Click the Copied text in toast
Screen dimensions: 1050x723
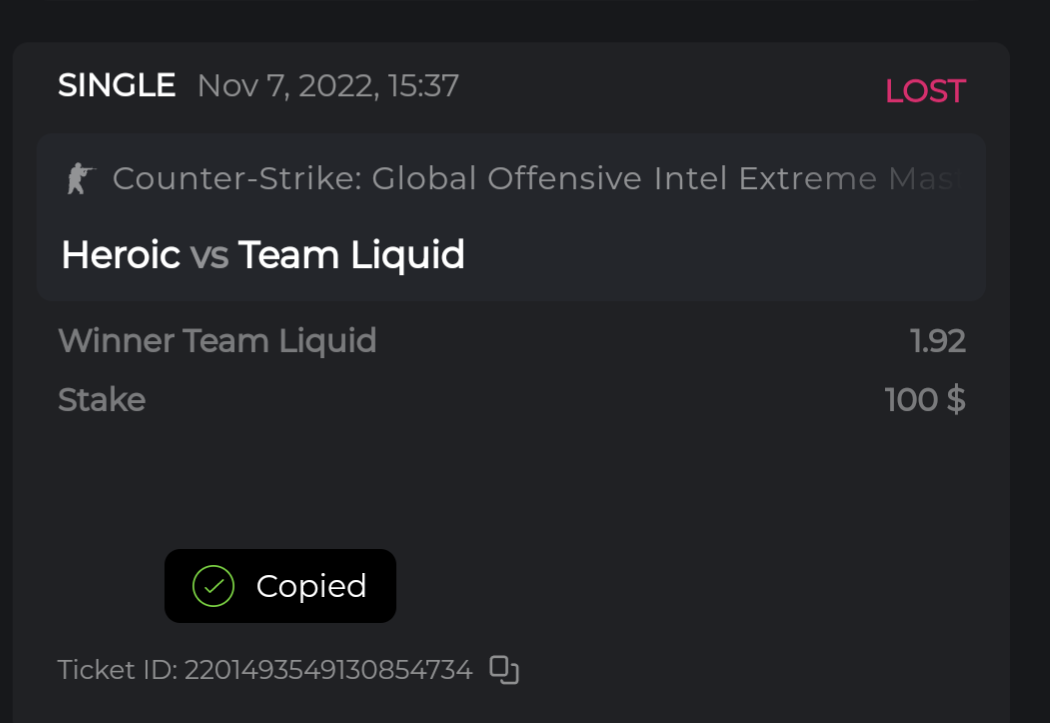coord(311,586)
